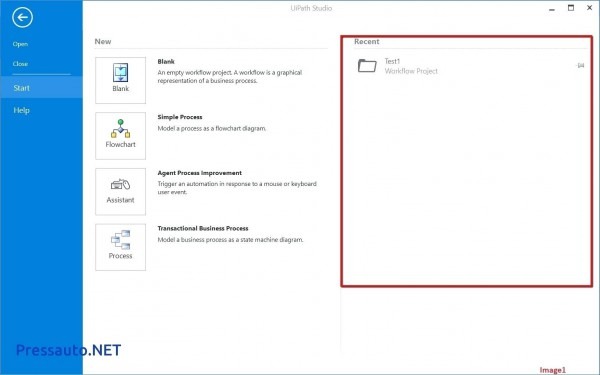
Task: Select Open in the blue sidebar
Action: [x=20, y=44]
